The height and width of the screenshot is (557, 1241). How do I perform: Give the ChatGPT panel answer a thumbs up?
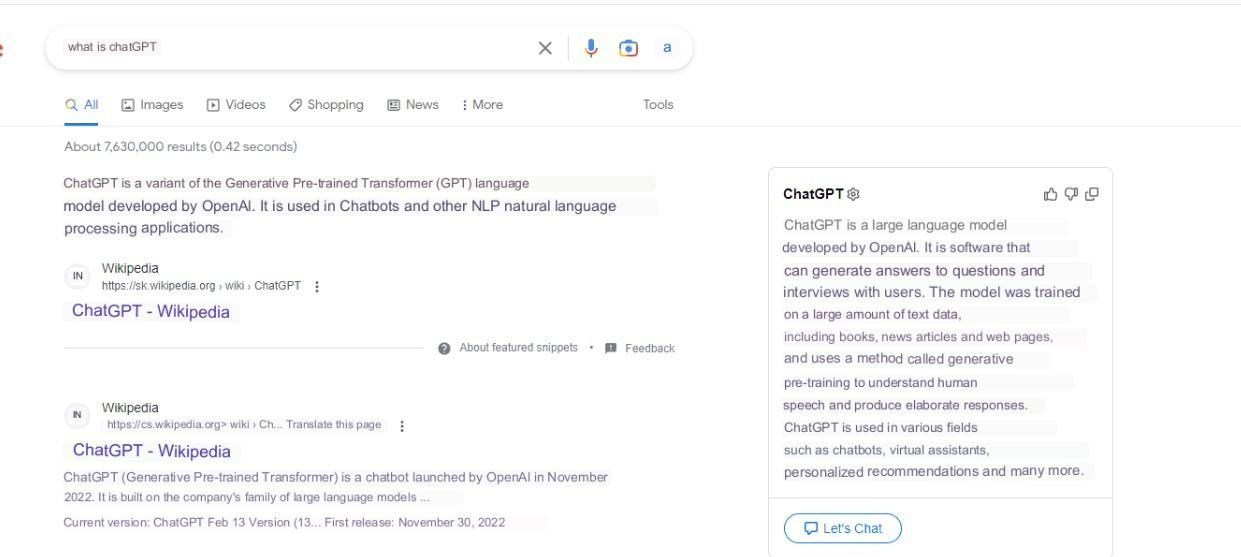coord(1050,194)
